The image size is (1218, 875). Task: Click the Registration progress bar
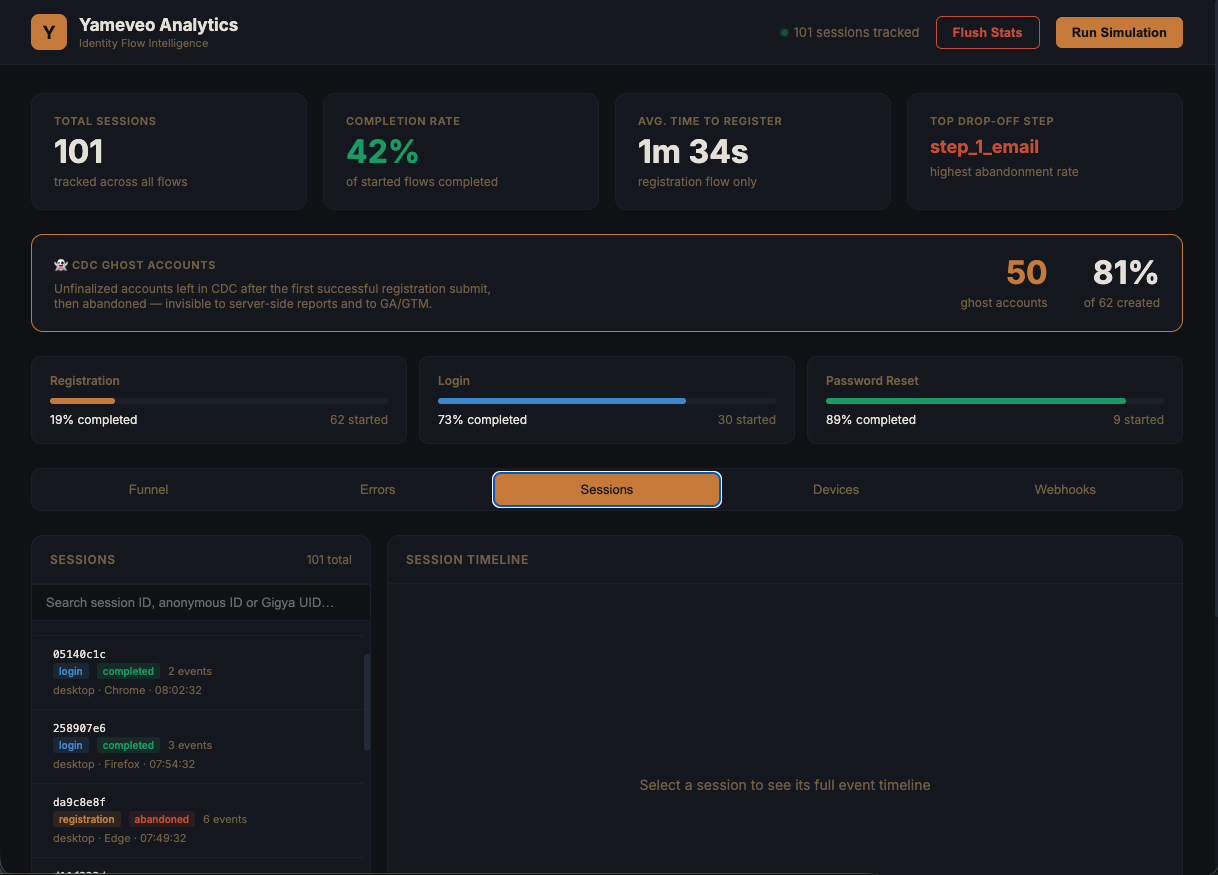(219, 401)
